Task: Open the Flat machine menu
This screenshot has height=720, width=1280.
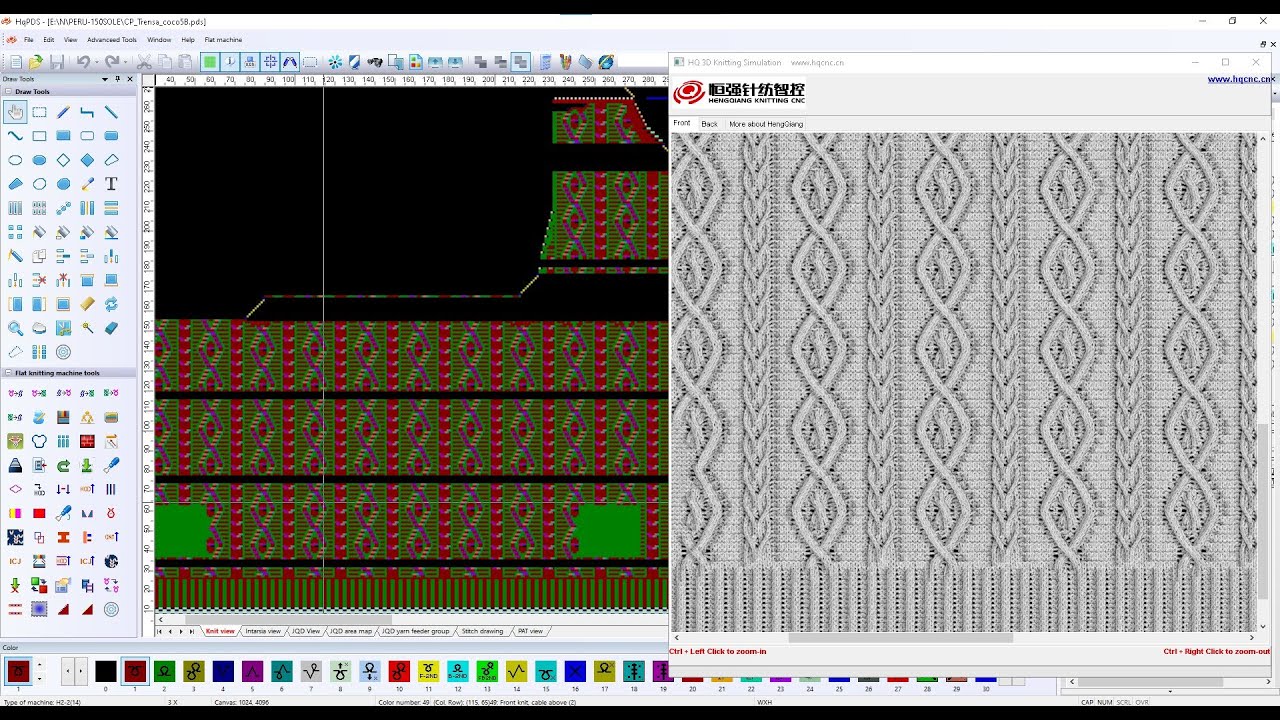Action: click(x=223, y=40)
